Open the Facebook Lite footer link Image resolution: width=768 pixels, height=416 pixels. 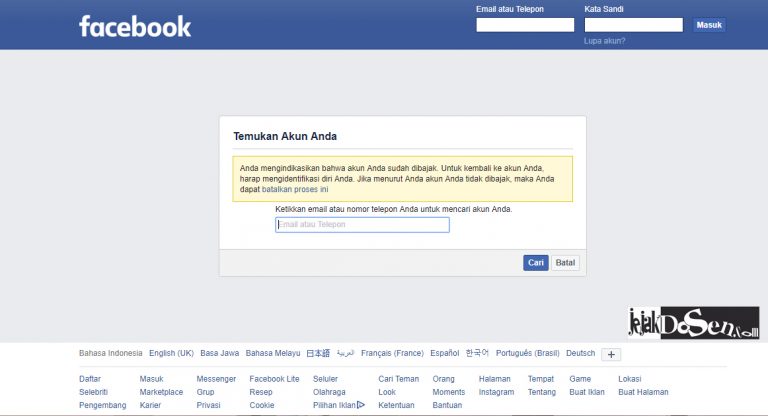274,379
